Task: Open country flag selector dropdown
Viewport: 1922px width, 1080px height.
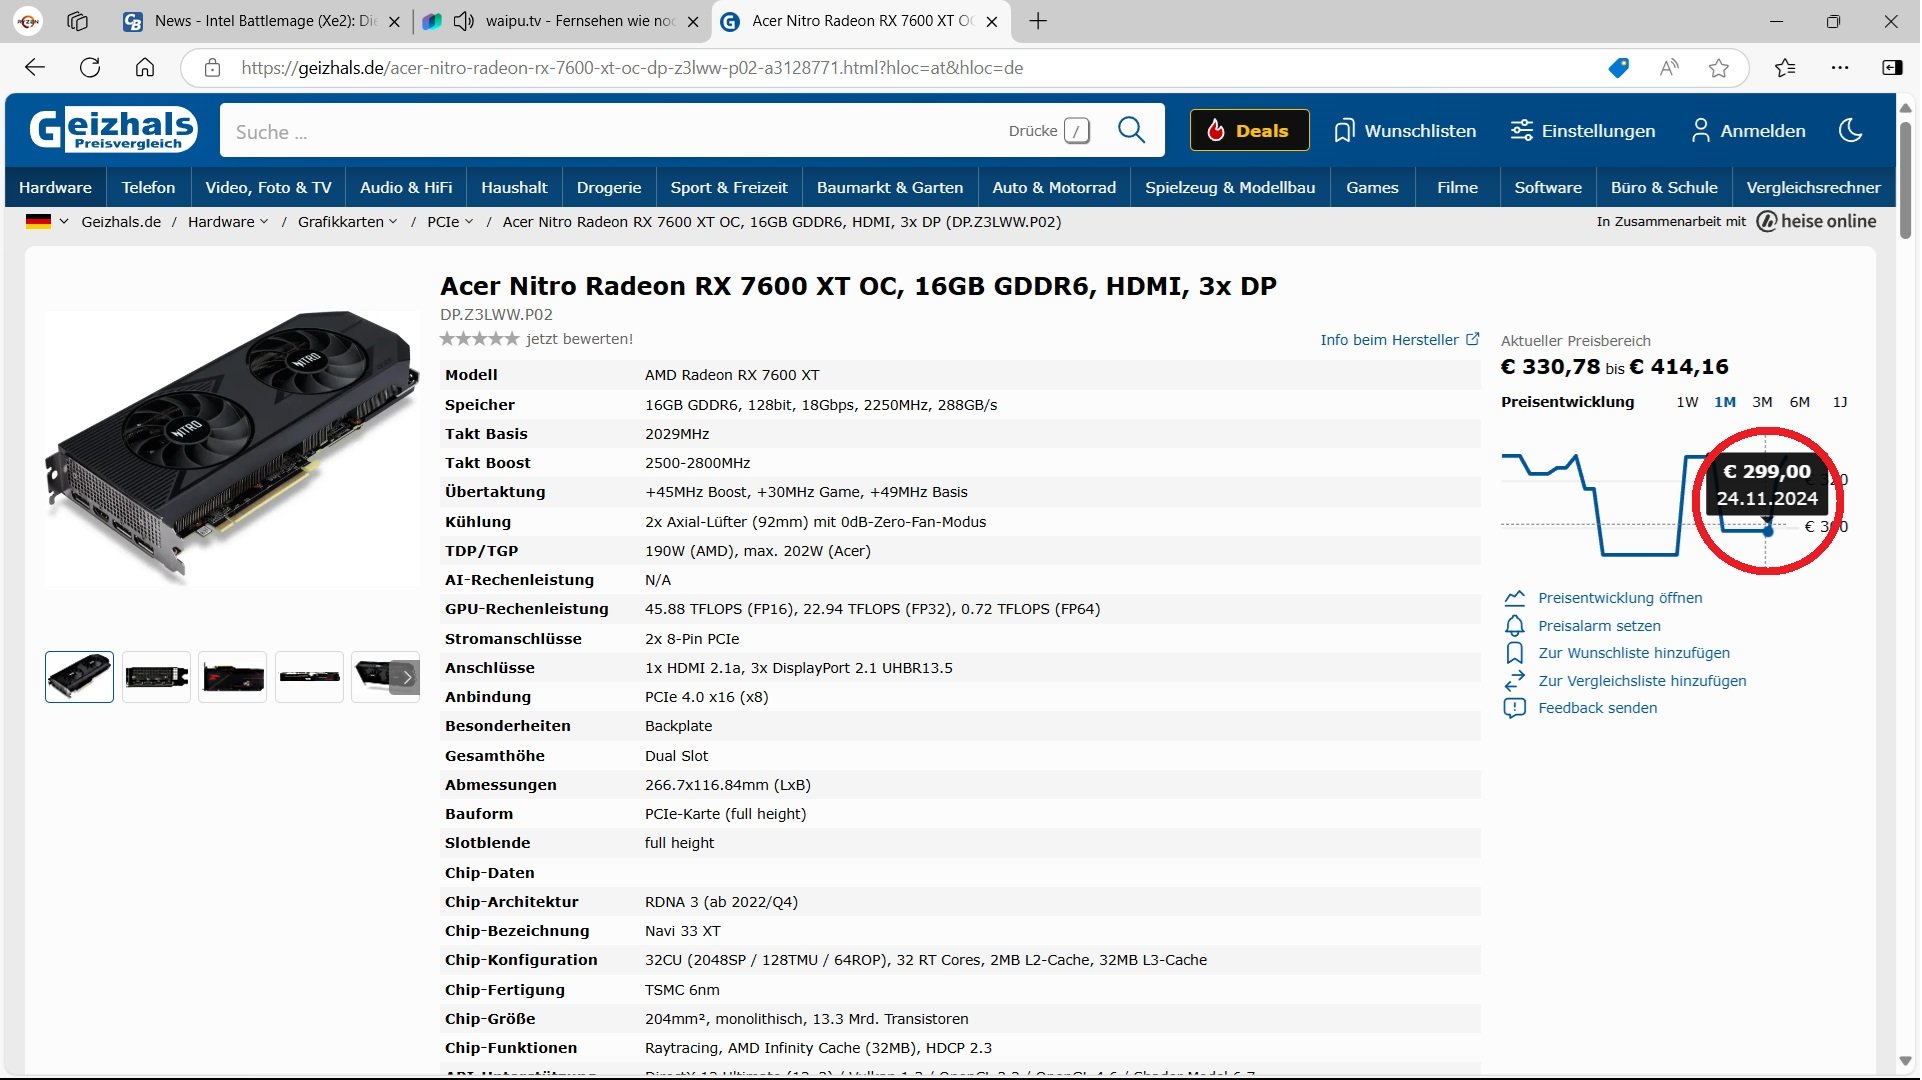Action: coord(47,222)
